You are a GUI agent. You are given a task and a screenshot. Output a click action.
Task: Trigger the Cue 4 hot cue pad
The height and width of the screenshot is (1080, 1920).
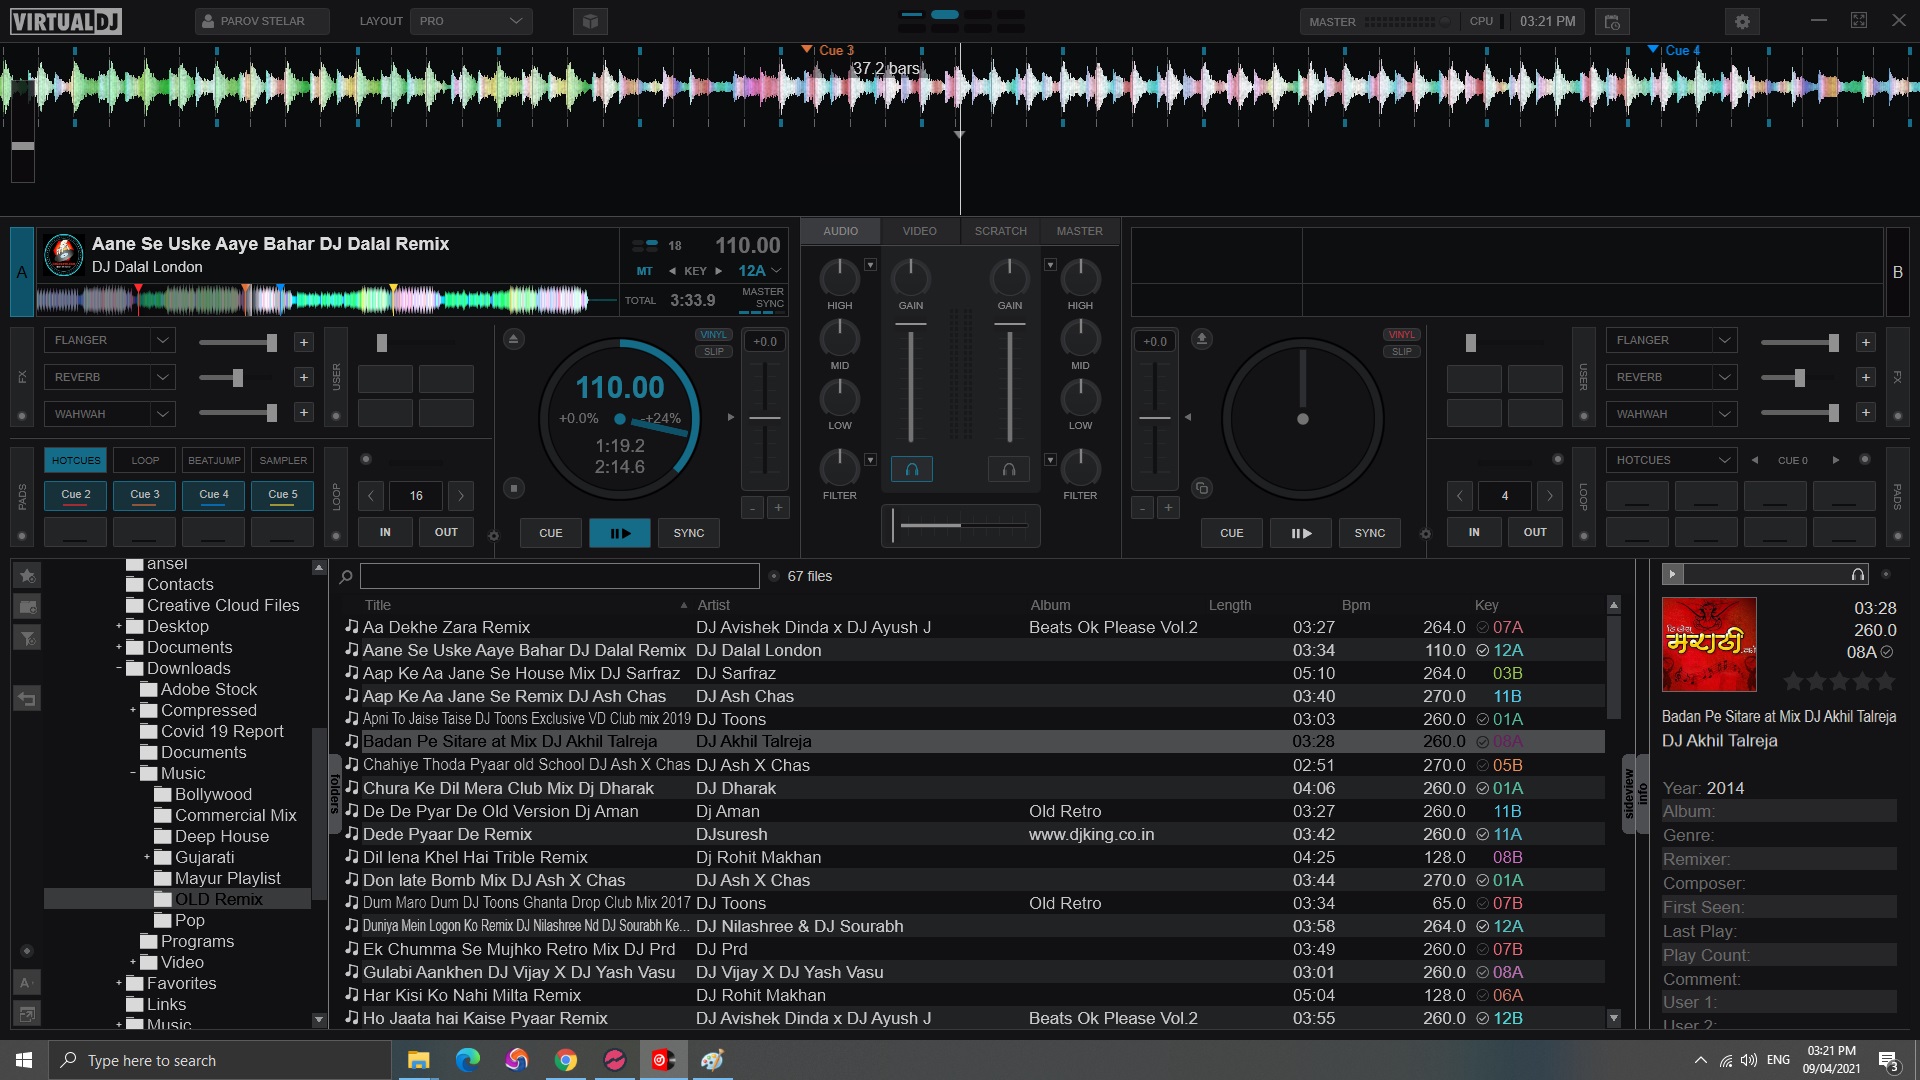point(214,494)
